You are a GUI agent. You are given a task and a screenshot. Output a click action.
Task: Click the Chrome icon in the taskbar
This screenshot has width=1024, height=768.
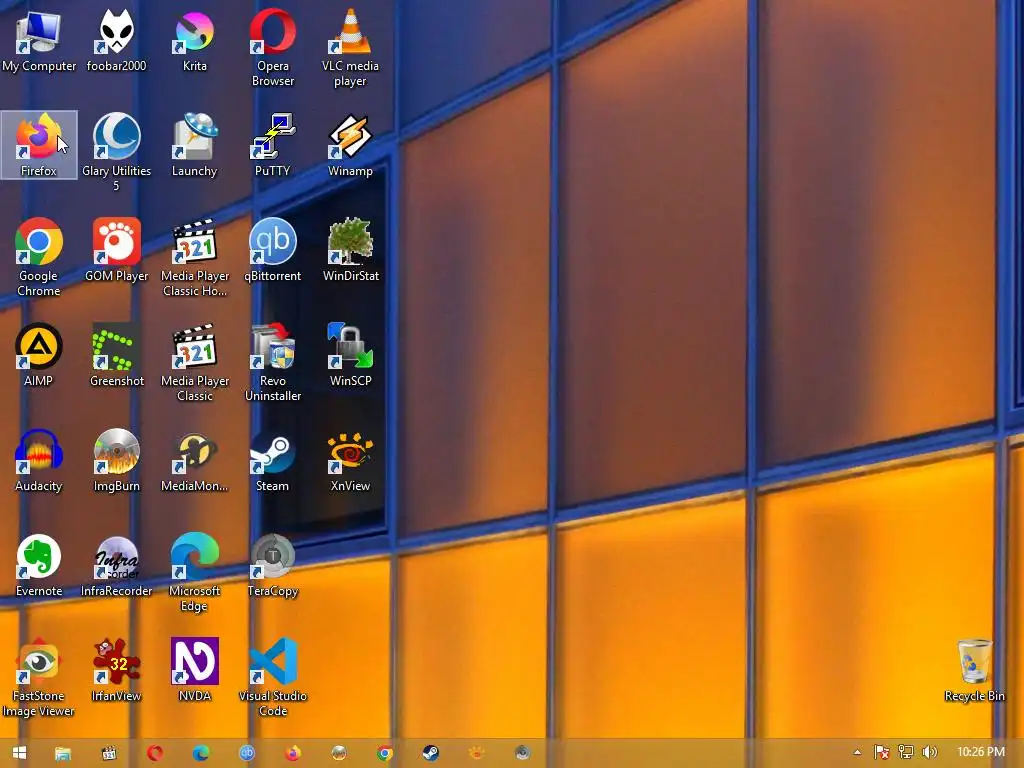[385, 753]
